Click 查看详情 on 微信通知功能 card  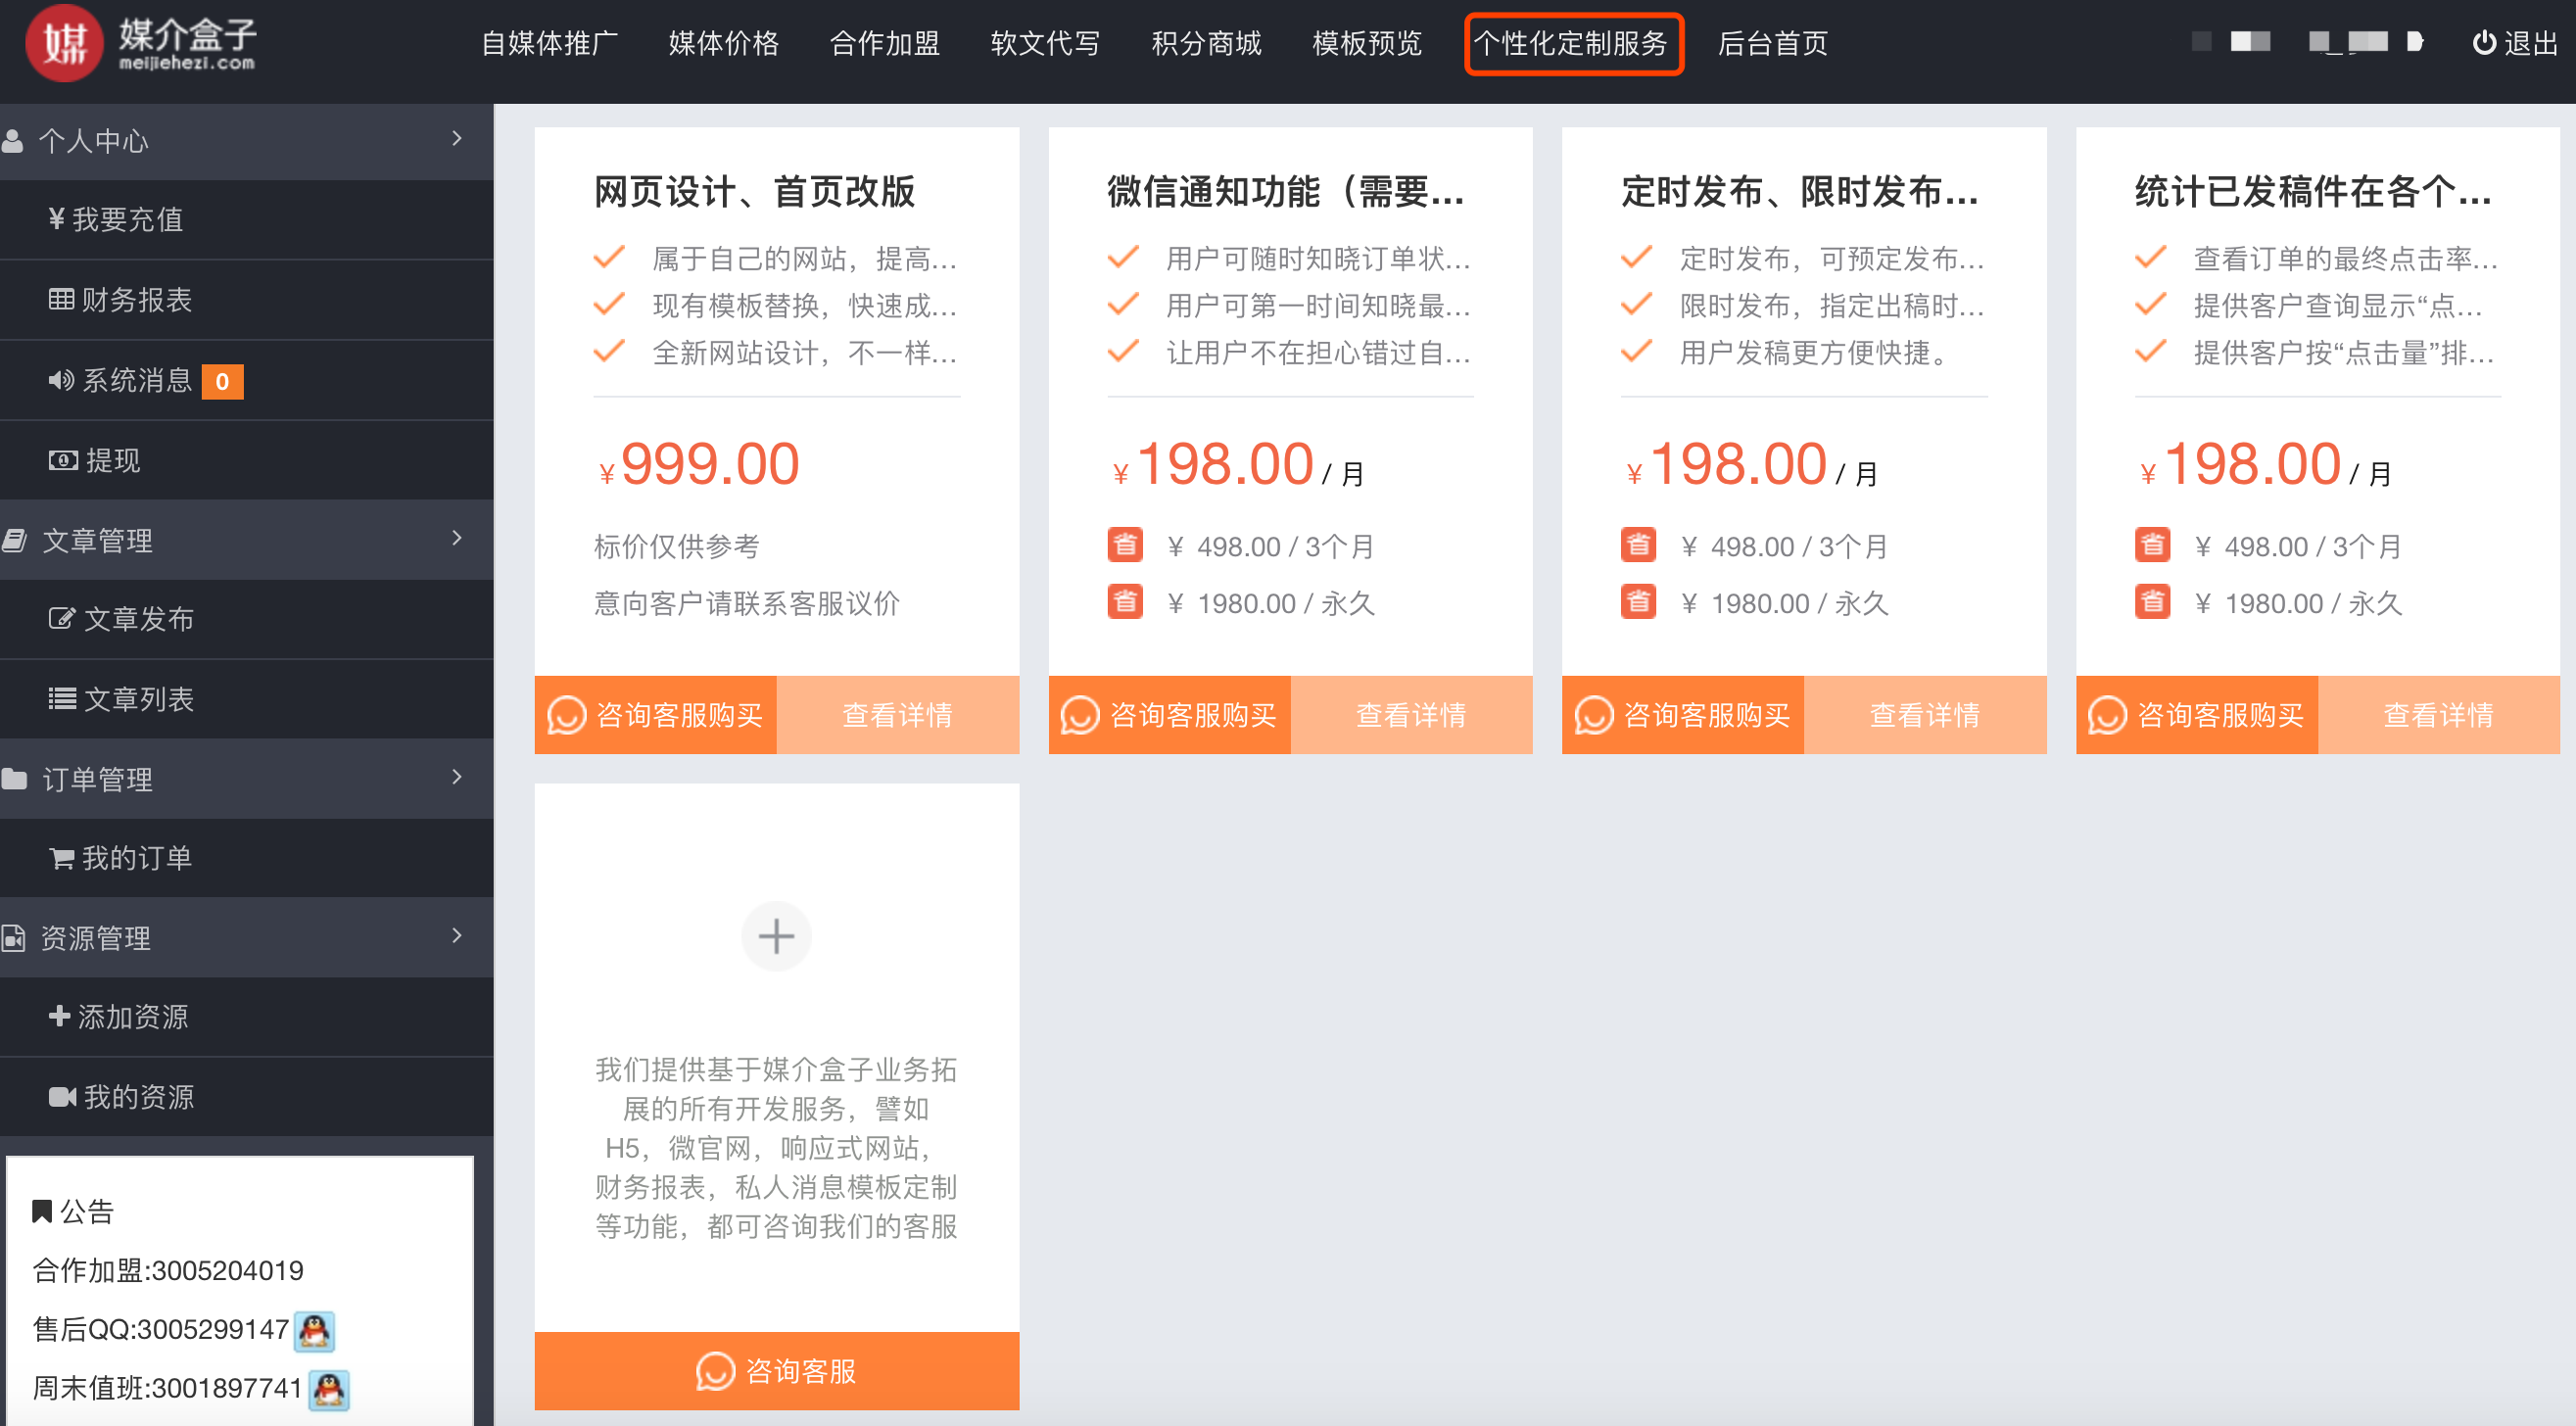coord(1411,715)
